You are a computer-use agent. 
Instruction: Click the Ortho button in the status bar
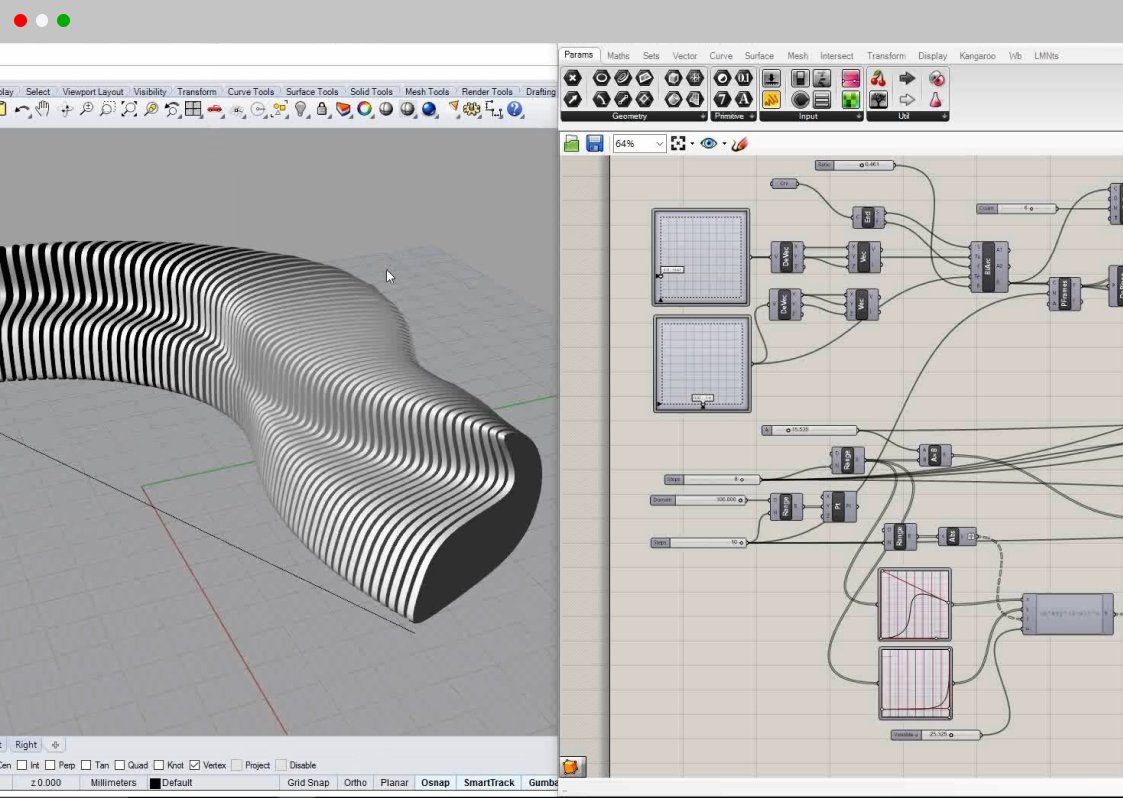point(355,782)
